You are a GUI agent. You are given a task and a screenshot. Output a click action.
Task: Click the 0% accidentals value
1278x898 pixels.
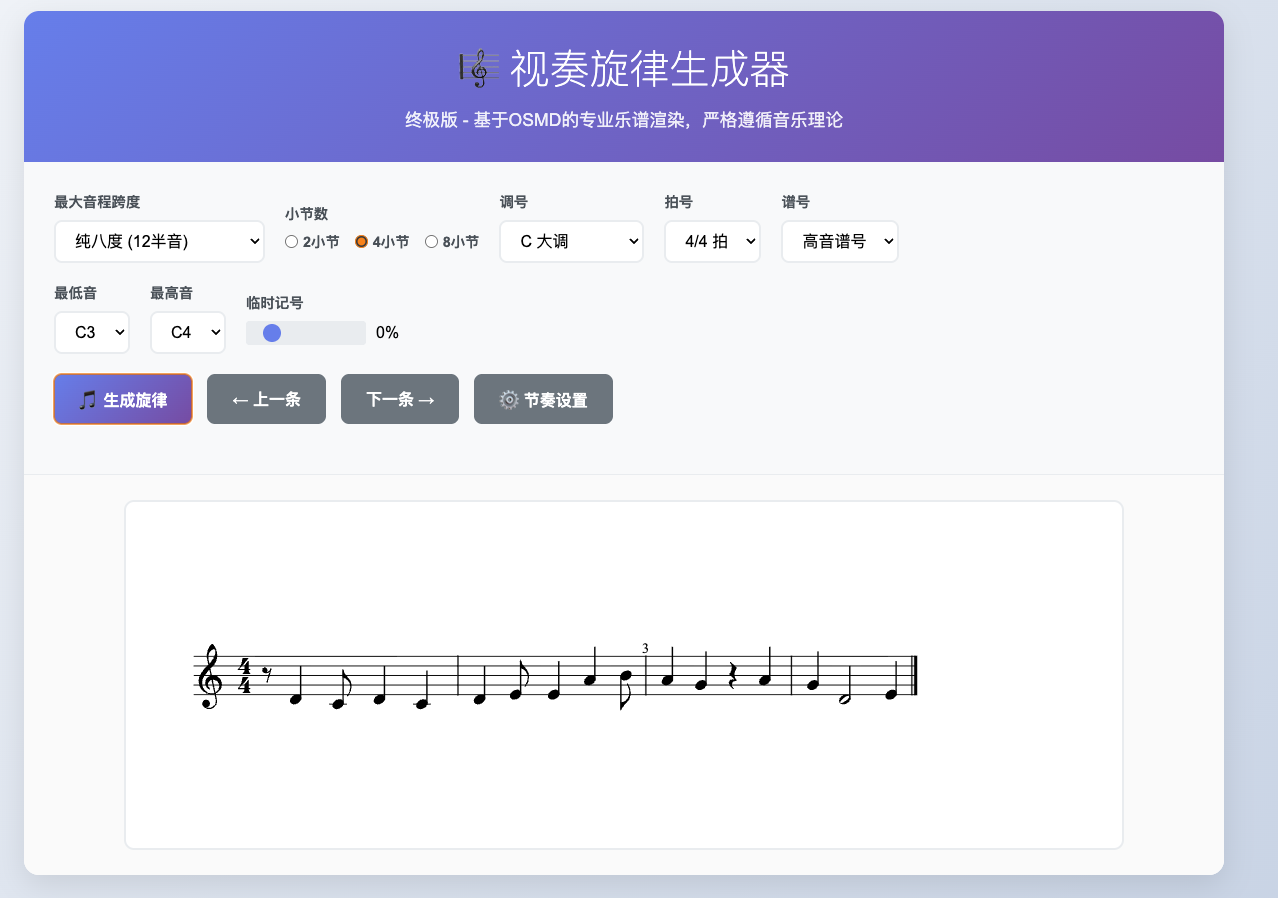coord(387,333)
